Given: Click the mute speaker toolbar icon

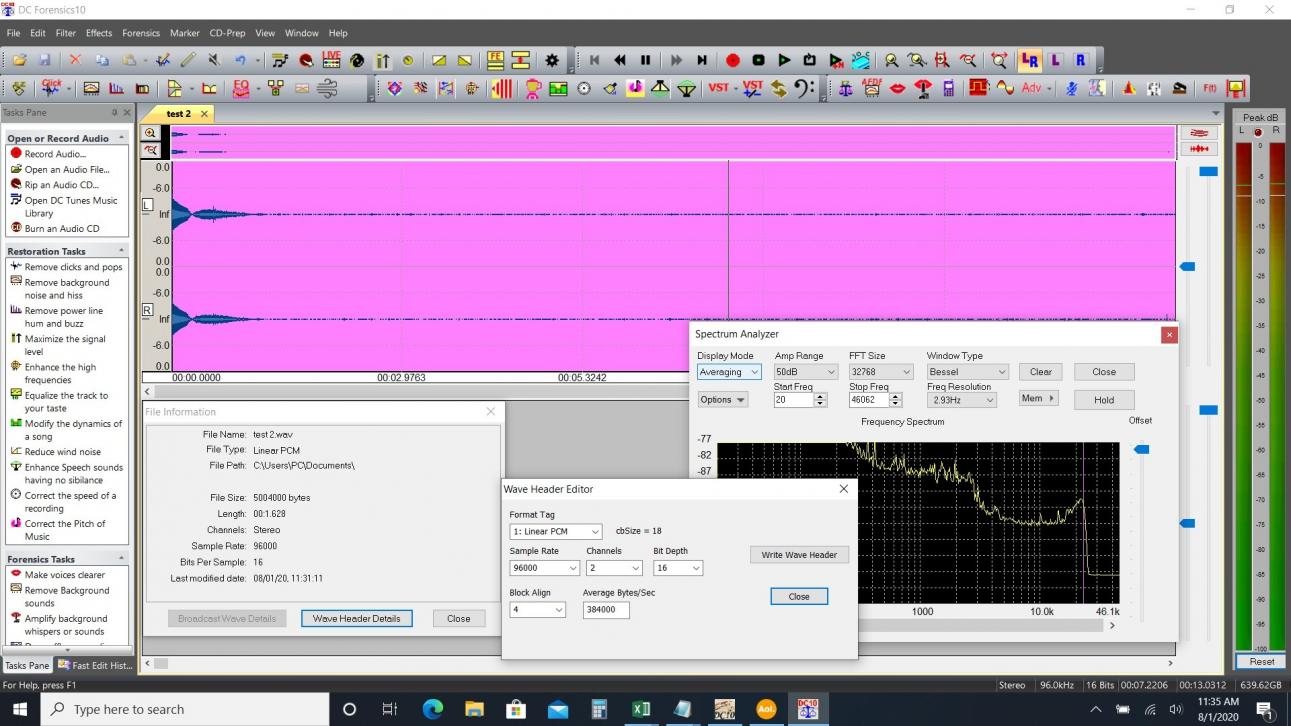Looking at the screenshot, I should tap(214, 60).
